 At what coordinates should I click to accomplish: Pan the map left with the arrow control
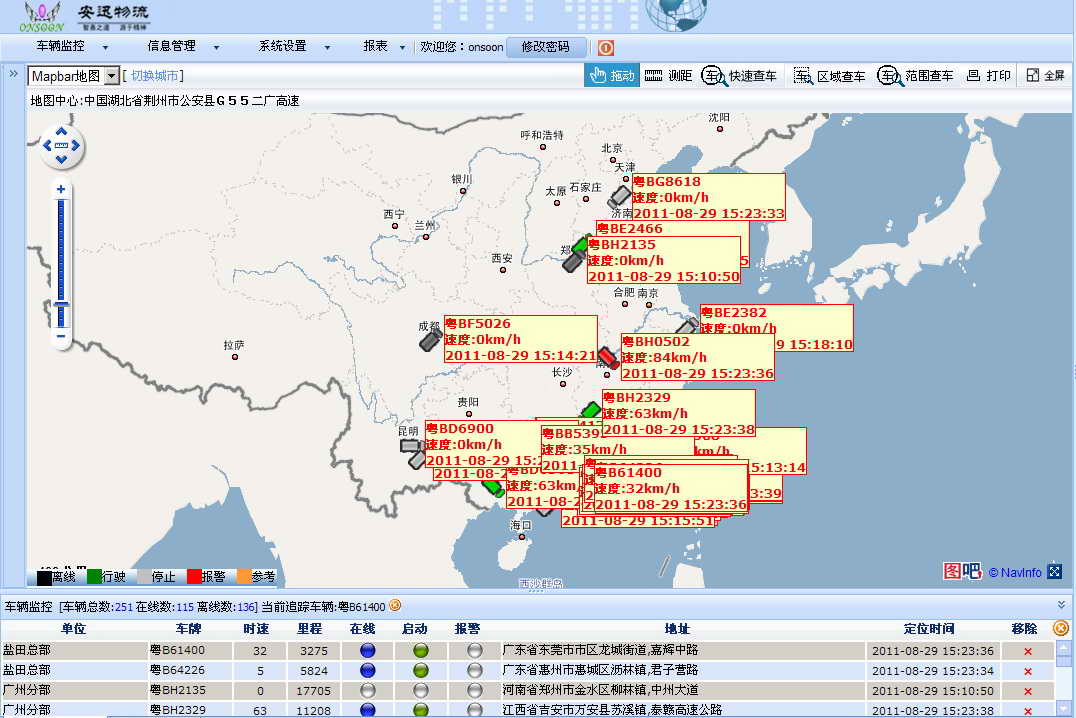(x=47, y=146)
